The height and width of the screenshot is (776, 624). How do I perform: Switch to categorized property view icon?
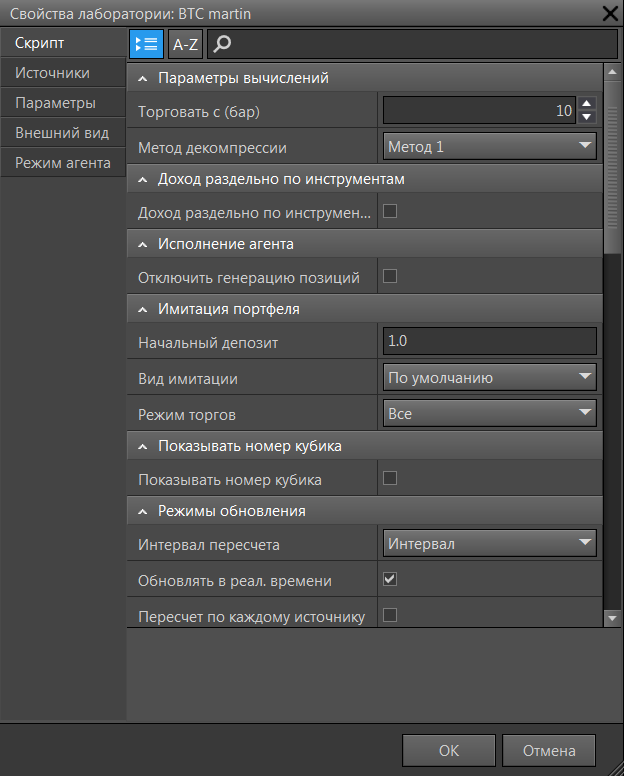tap(146, 44)
